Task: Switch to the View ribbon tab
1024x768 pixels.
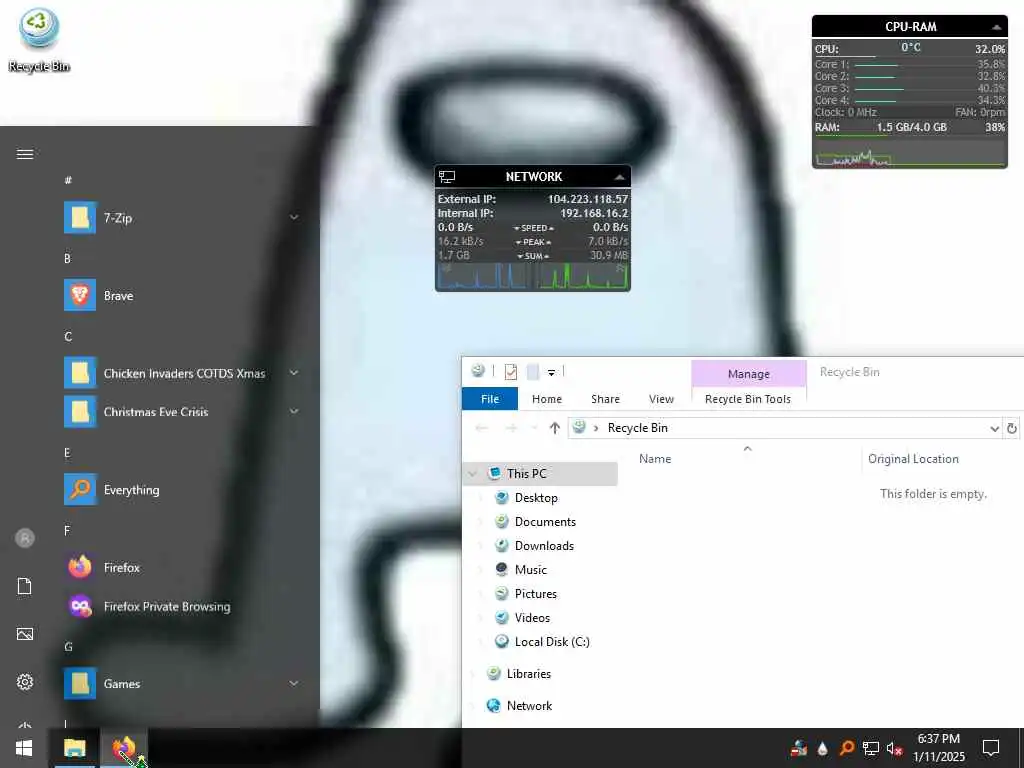Action: tap(661, 399)
